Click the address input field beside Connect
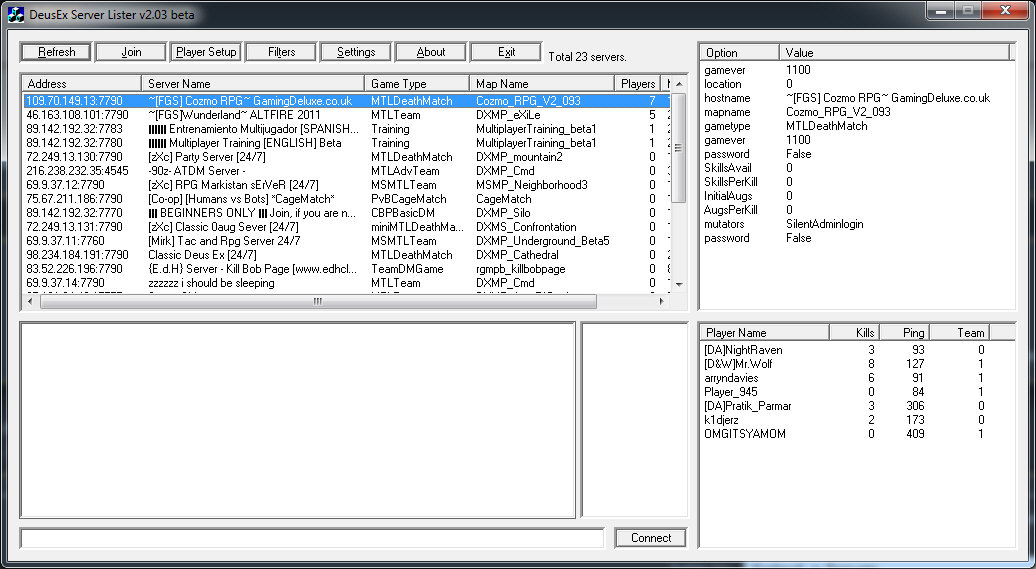This screenshot has height=569, width=1036. point(312,538)
